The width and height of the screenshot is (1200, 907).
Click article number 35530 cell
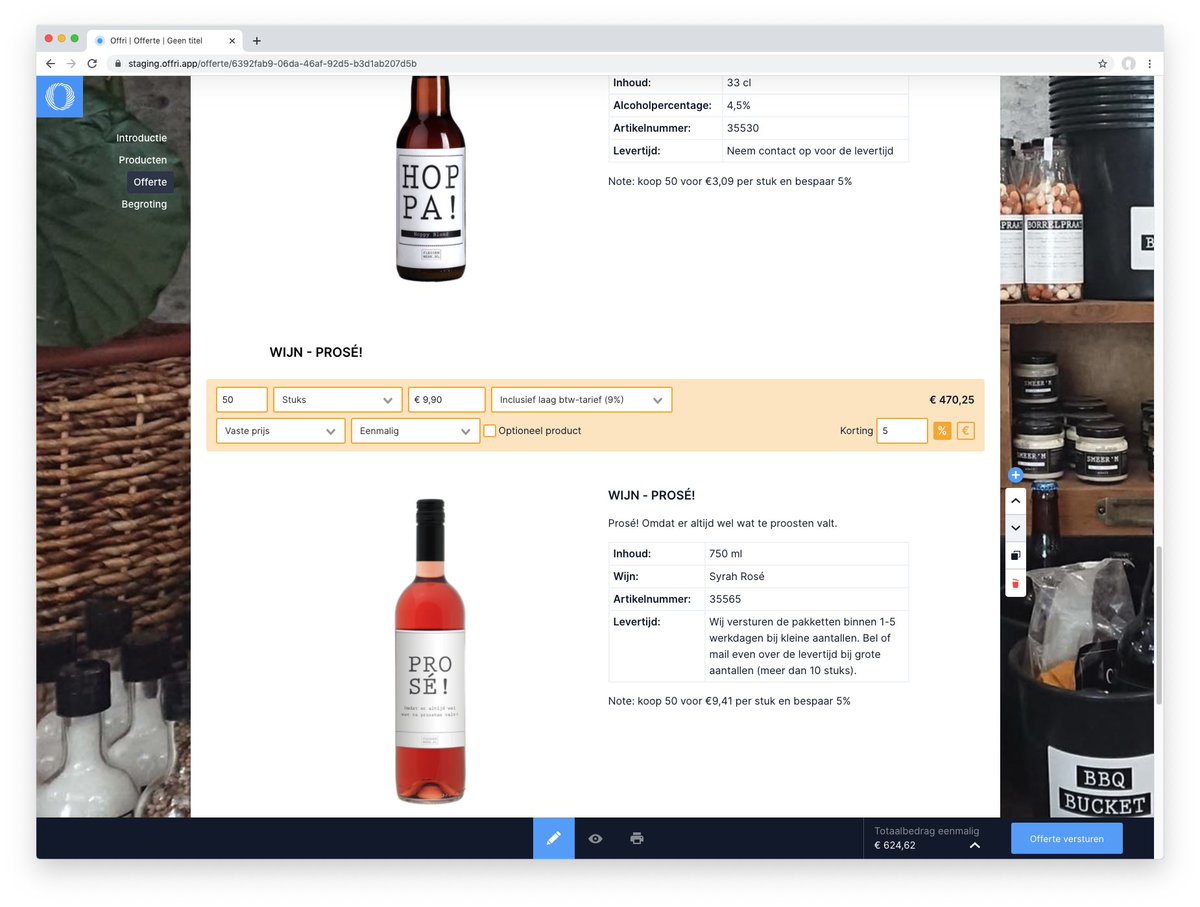coord(815,128)
